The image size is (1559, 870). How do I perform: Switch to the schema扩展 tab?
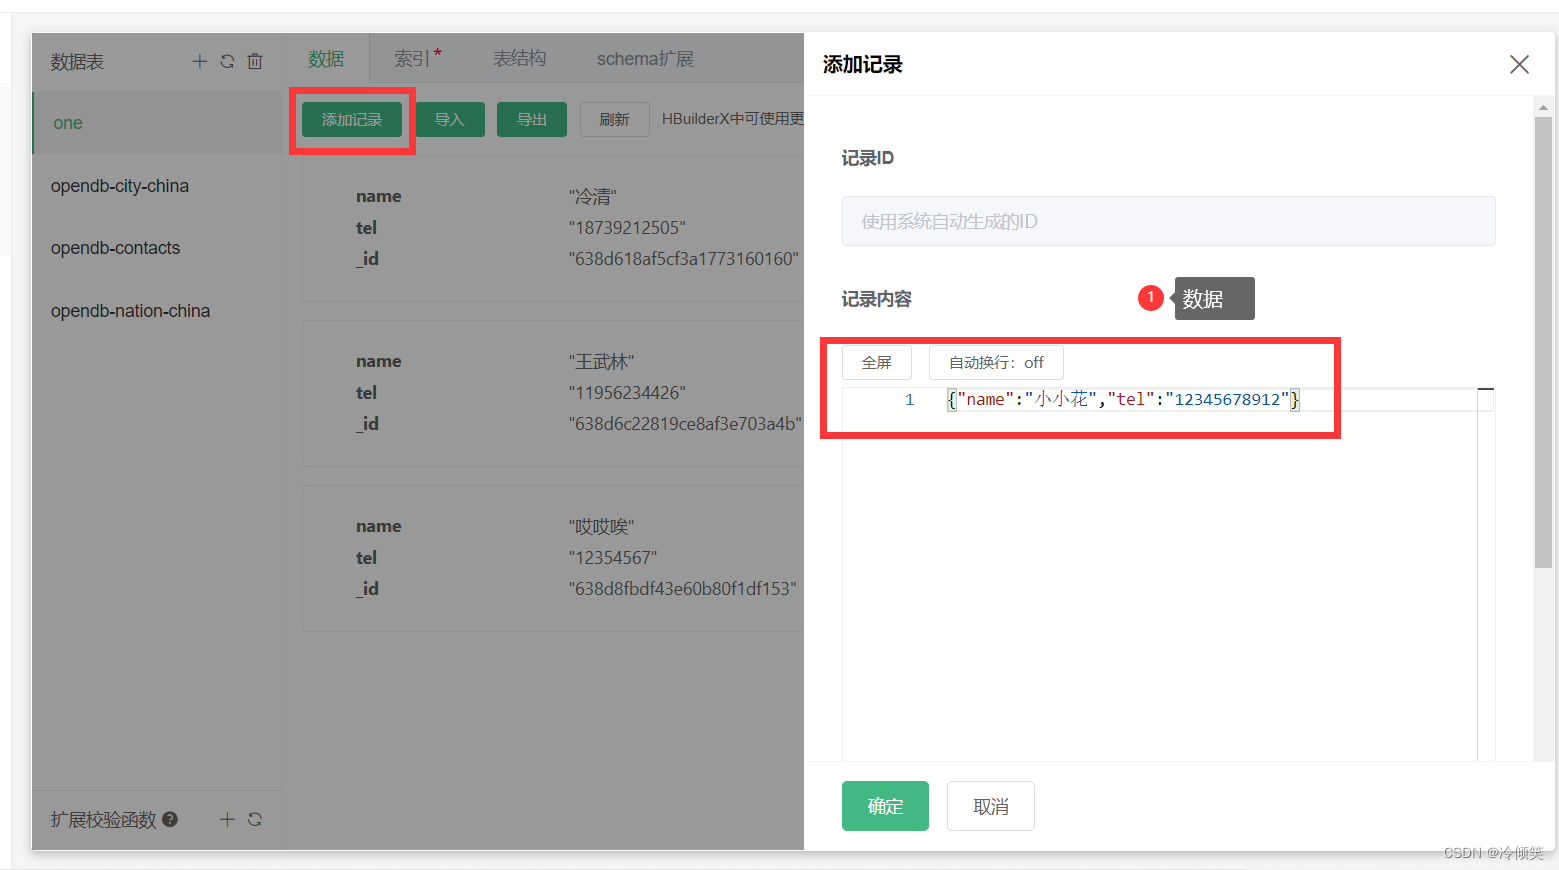pyautogui.click(x=645, y=59)
